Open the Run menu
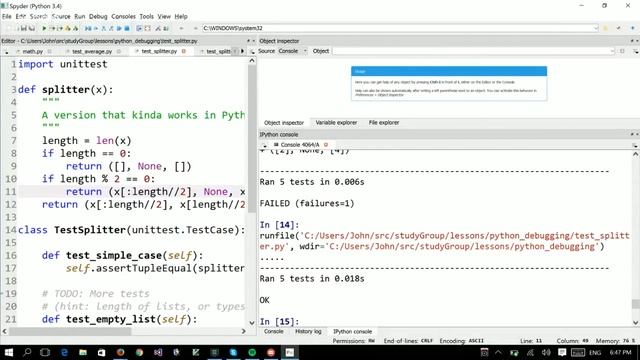 [x=80, y=16]
